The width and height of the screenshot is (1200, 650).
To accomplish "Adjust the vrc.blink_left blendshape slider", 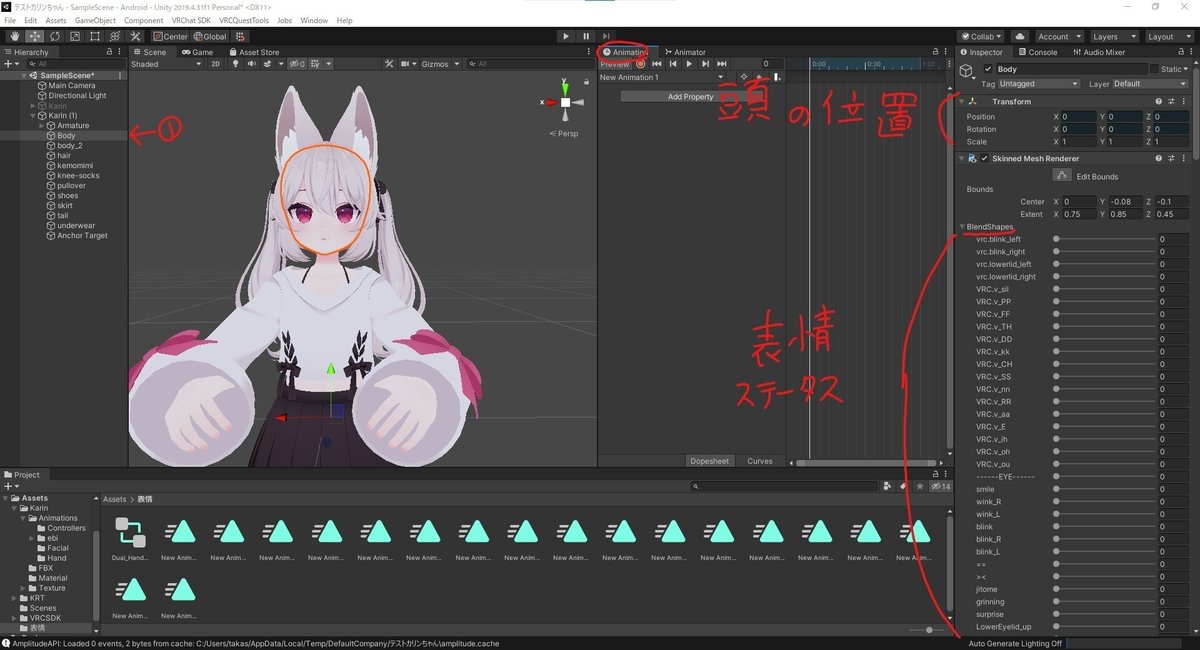I will click(1103, 239).
